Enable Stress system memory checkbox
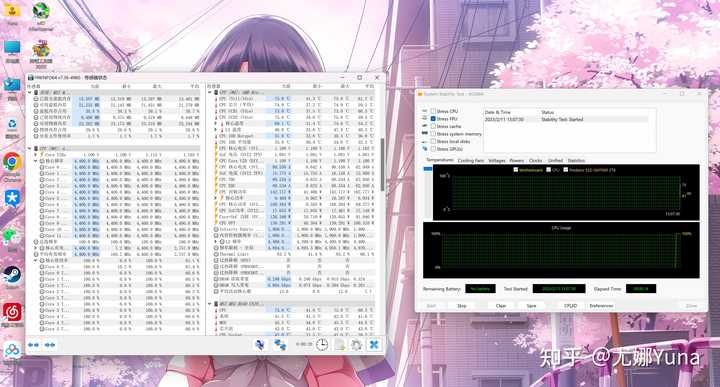The height and width of the screenshot is (387, 720). tap(433, 134)
